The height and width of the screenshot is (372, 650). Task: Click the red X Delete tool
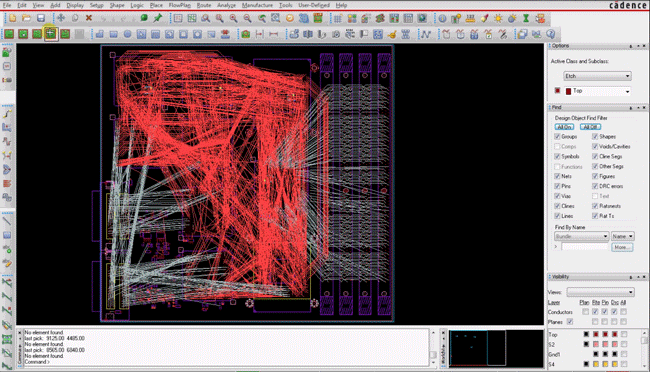point(88,18)
